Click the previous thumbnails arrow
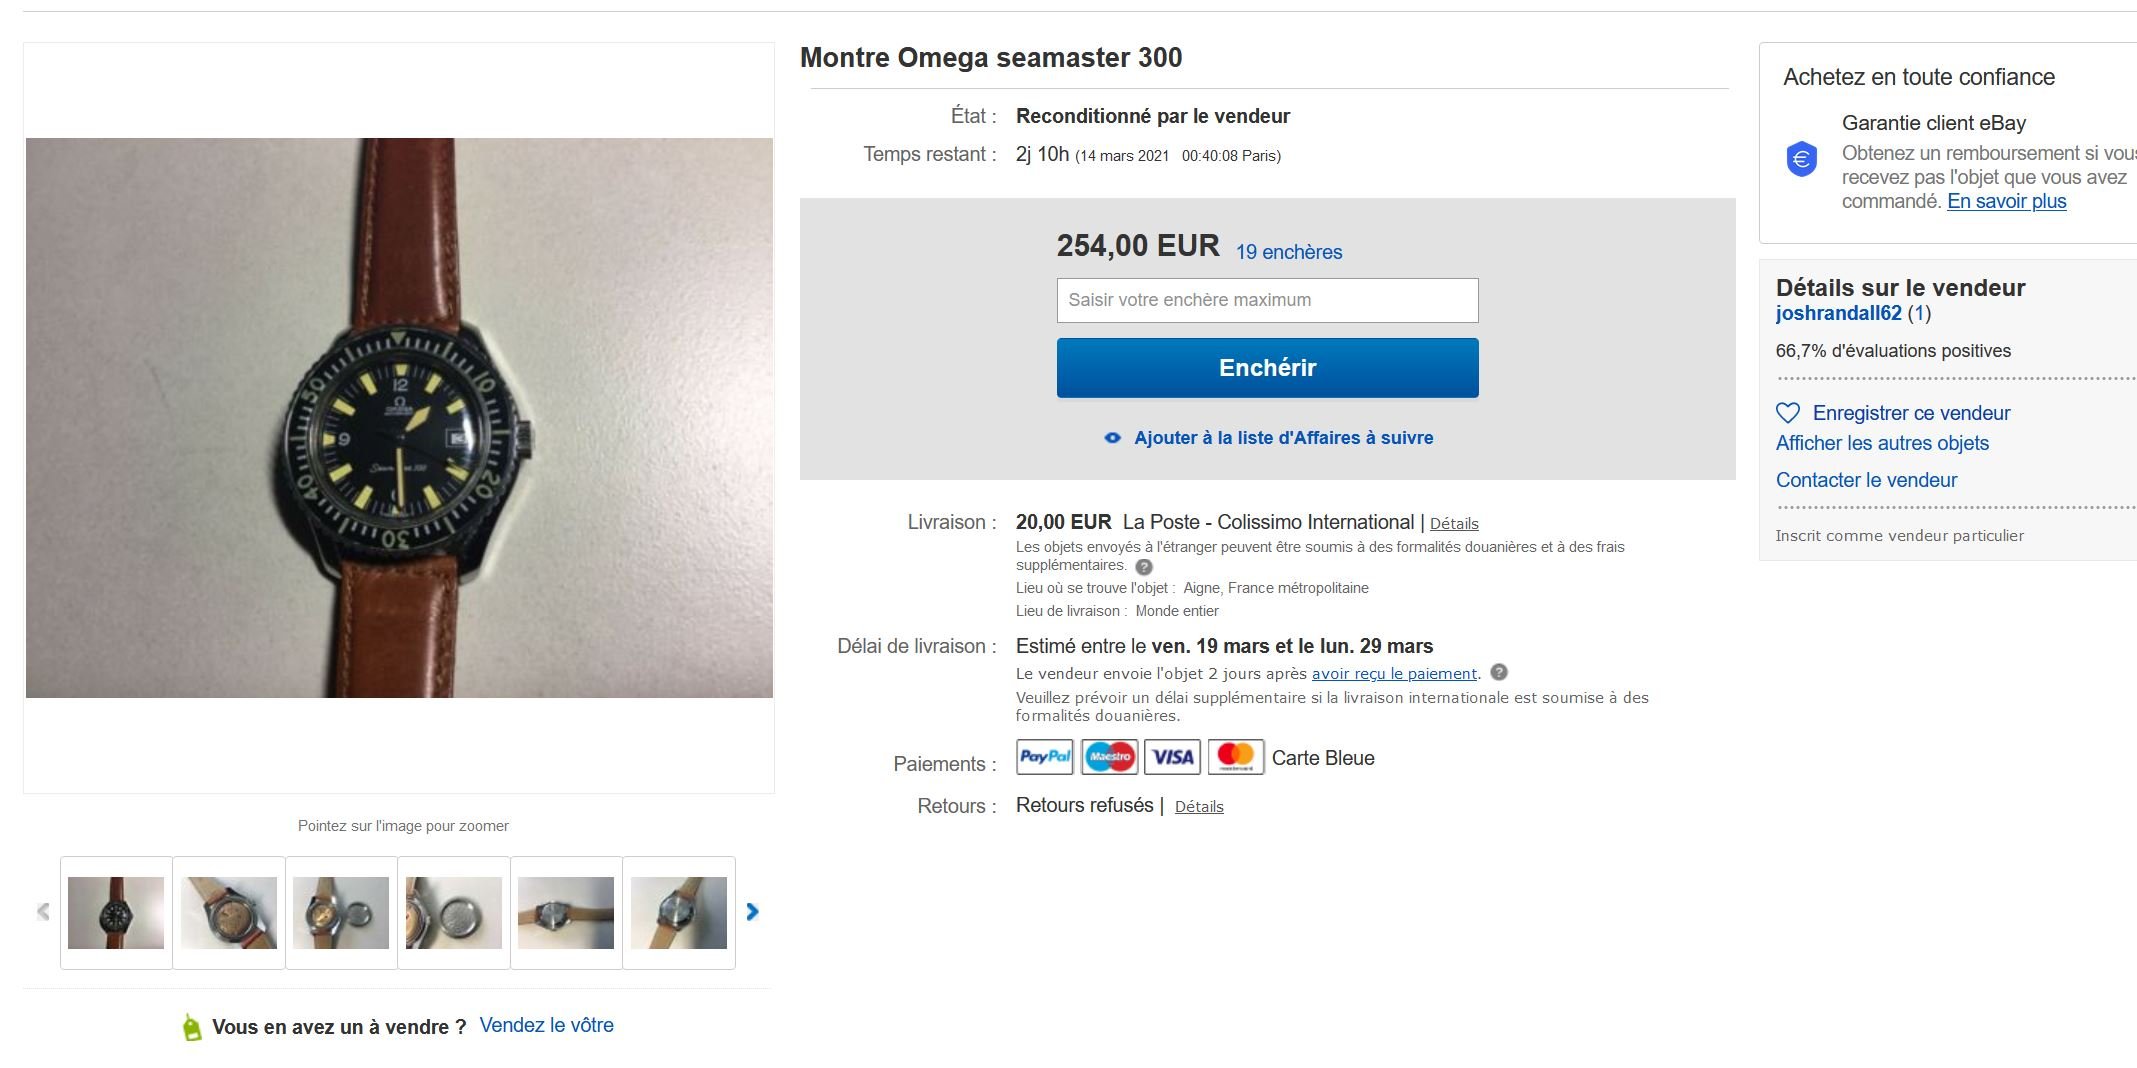2137x1068 pixels. 43,912
